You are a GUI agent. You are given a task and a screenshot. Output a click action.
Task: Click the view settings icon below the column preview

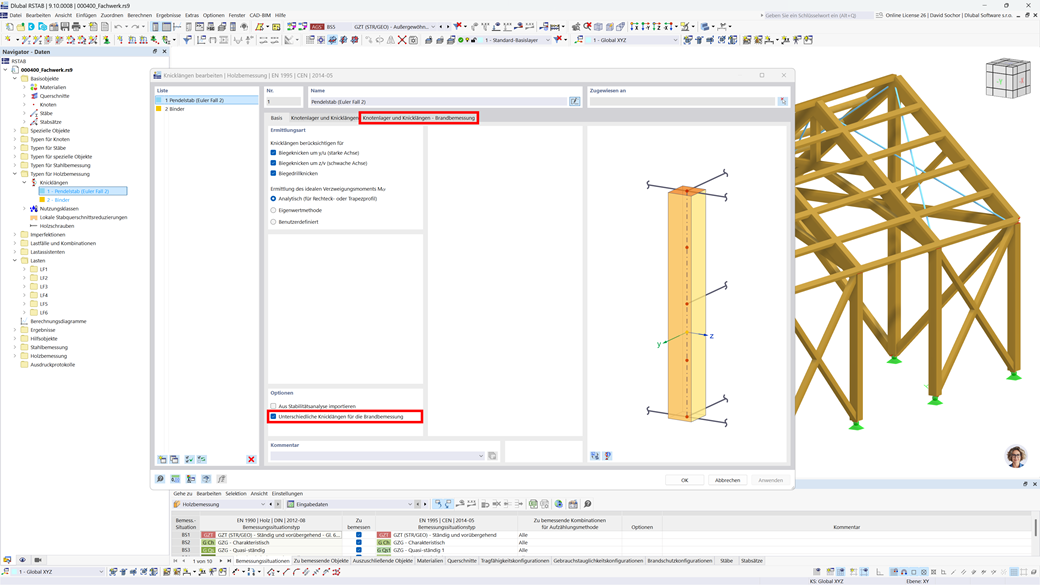pos(595,456)
